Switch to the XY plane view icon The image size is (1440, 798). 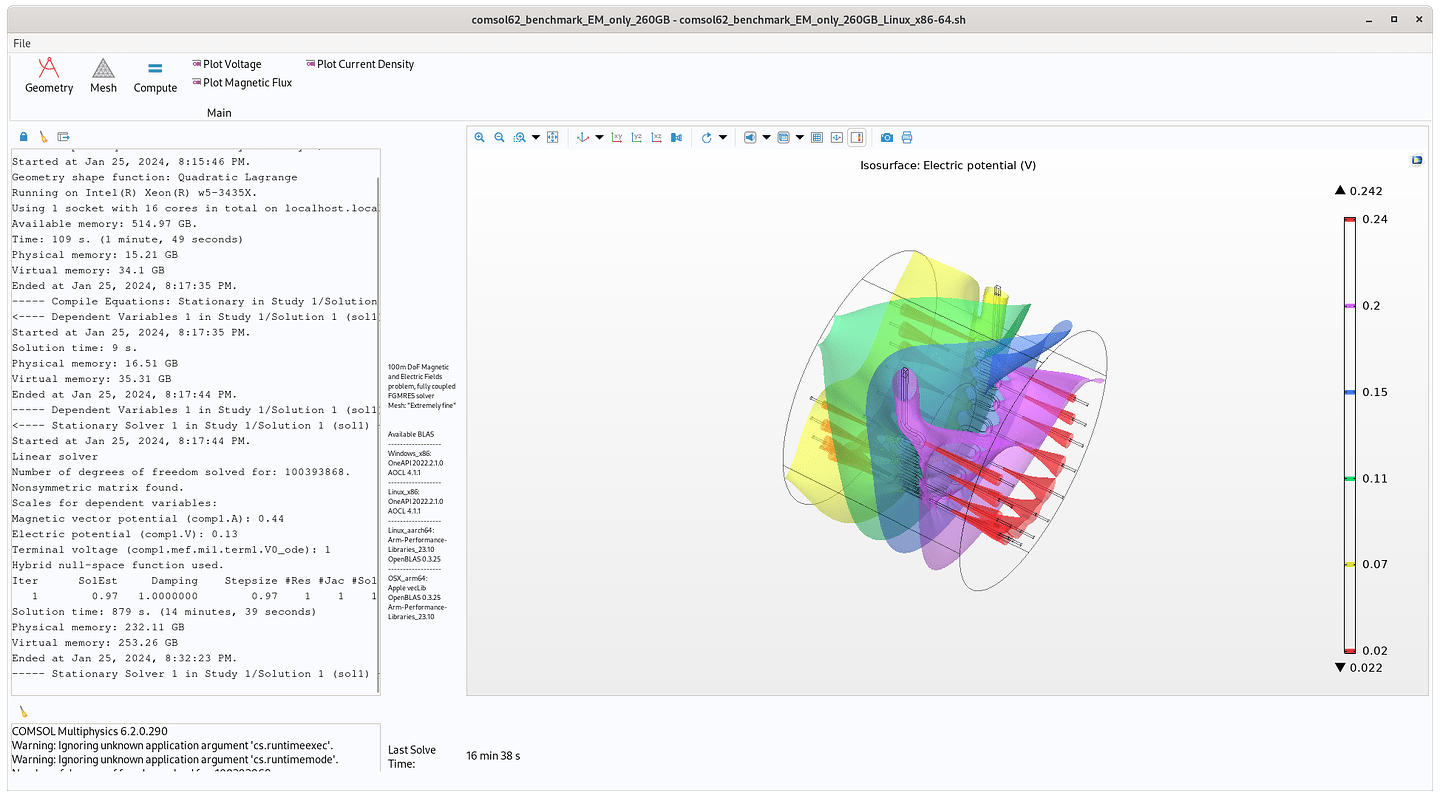(x=617, y=137)
